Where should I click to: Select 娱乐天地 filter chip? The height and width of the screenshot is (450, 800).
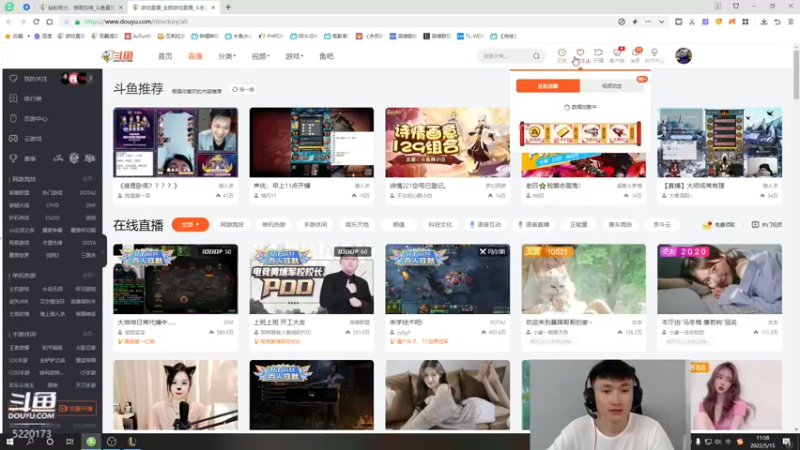(357, 224)
